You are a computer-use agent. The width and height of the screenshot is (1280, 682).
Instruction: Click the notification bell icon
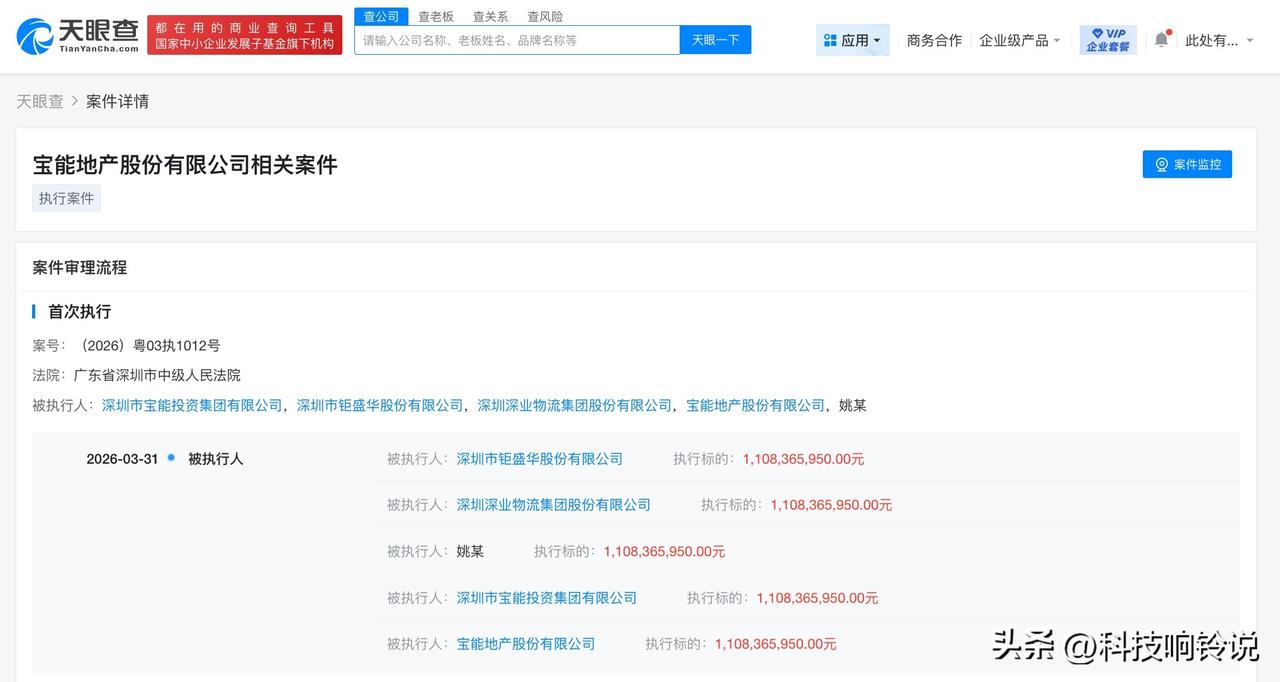[x=1159, y=39]
